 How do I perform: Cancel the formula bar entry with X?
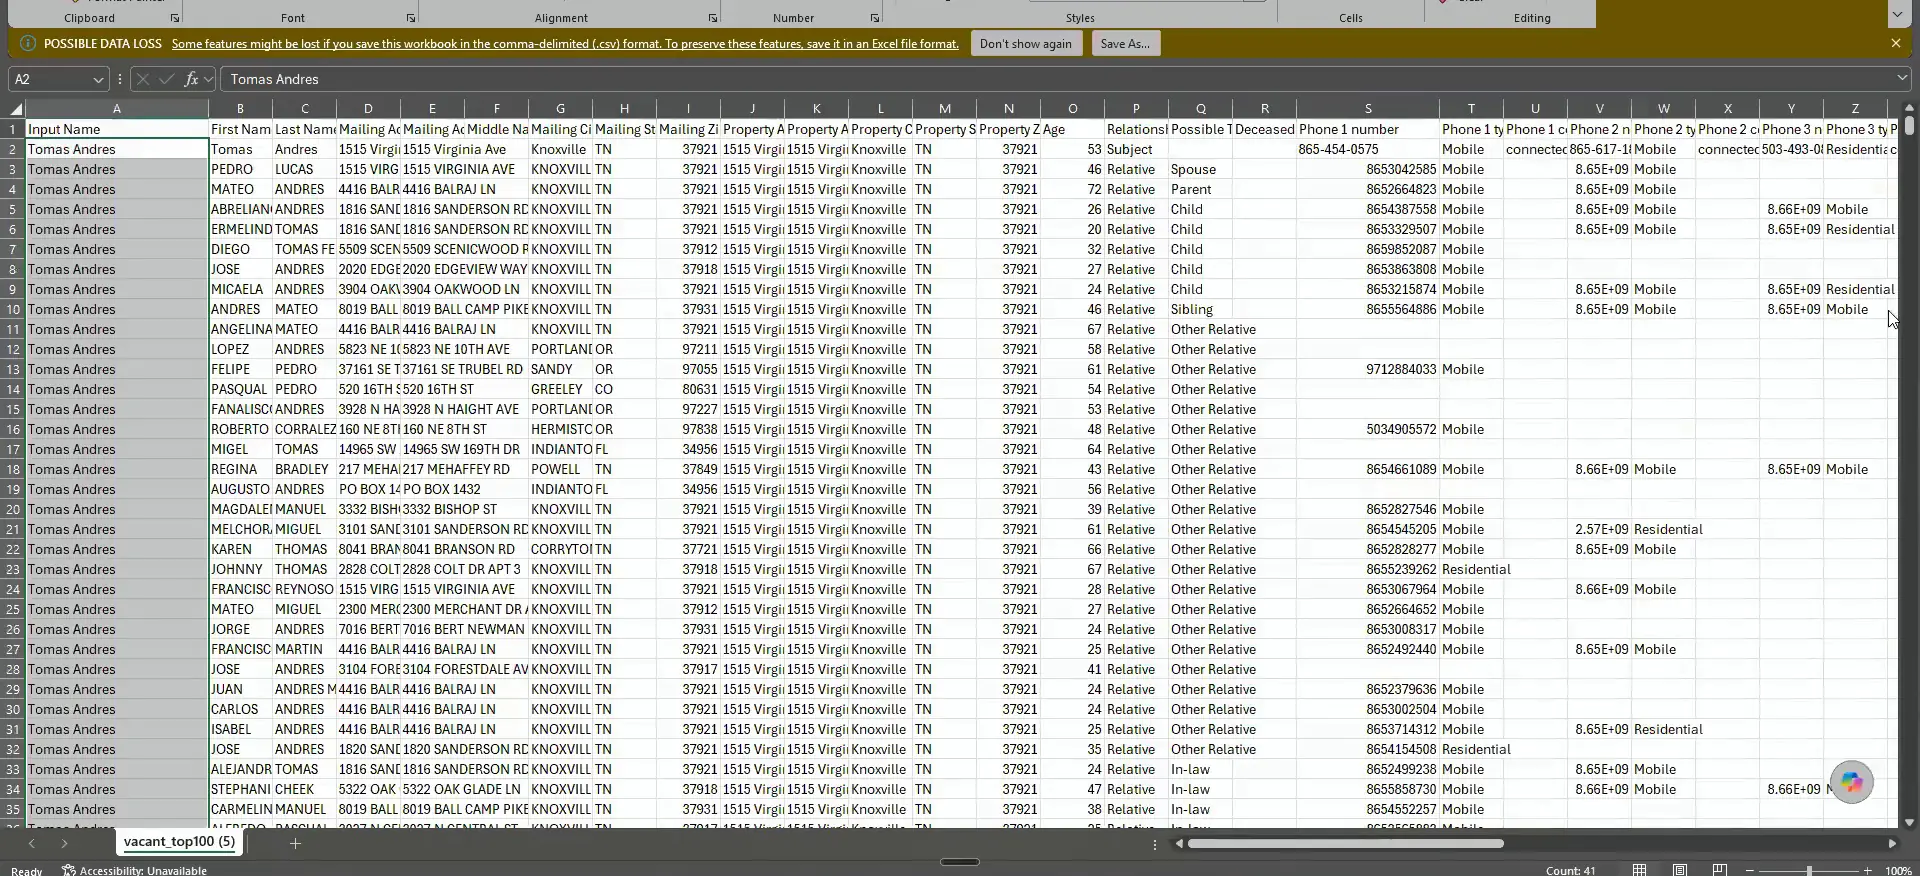143,79
